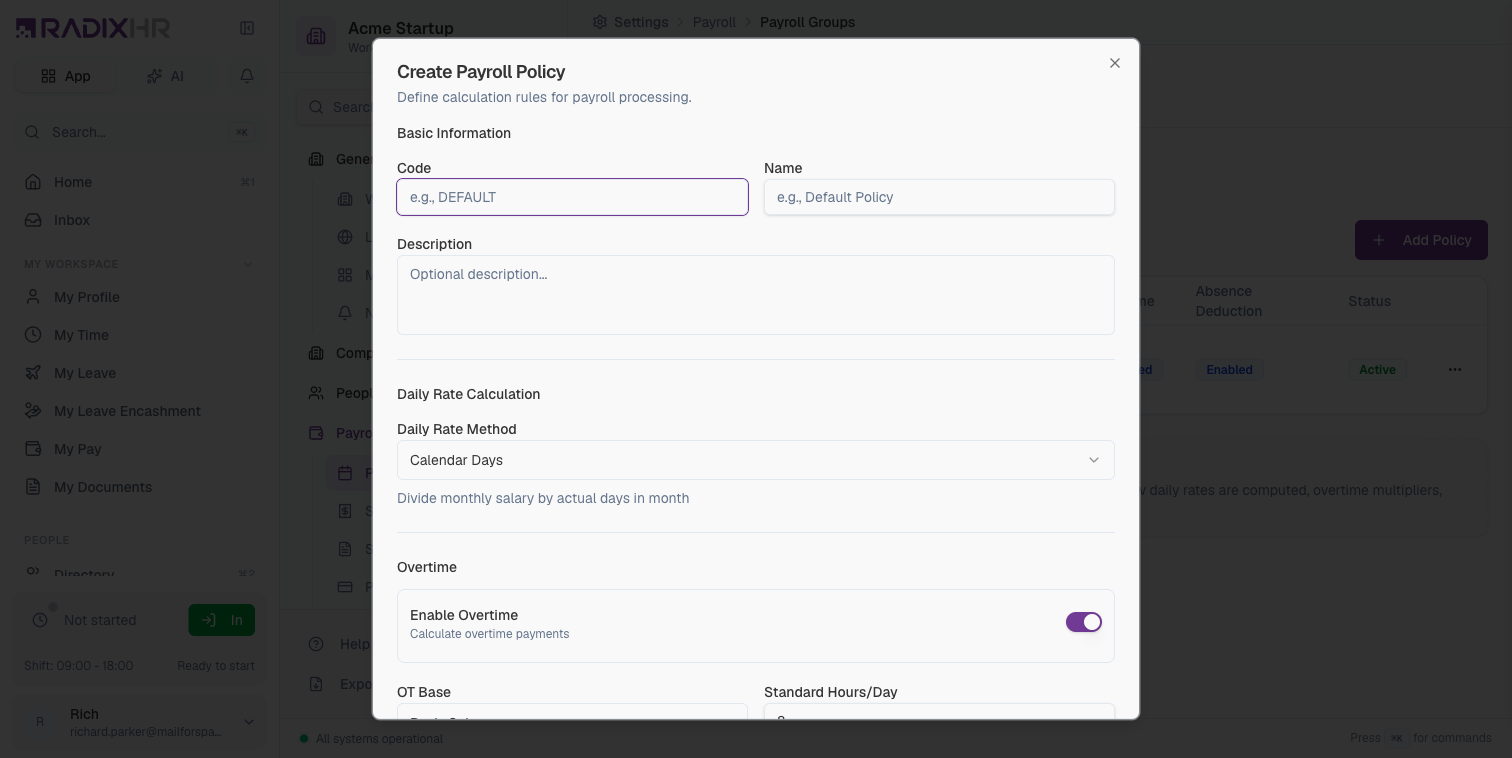The width and height of the screenshot is (1512, 758).
Task: Open the row actions three-dot menu
Action: 1455,369
